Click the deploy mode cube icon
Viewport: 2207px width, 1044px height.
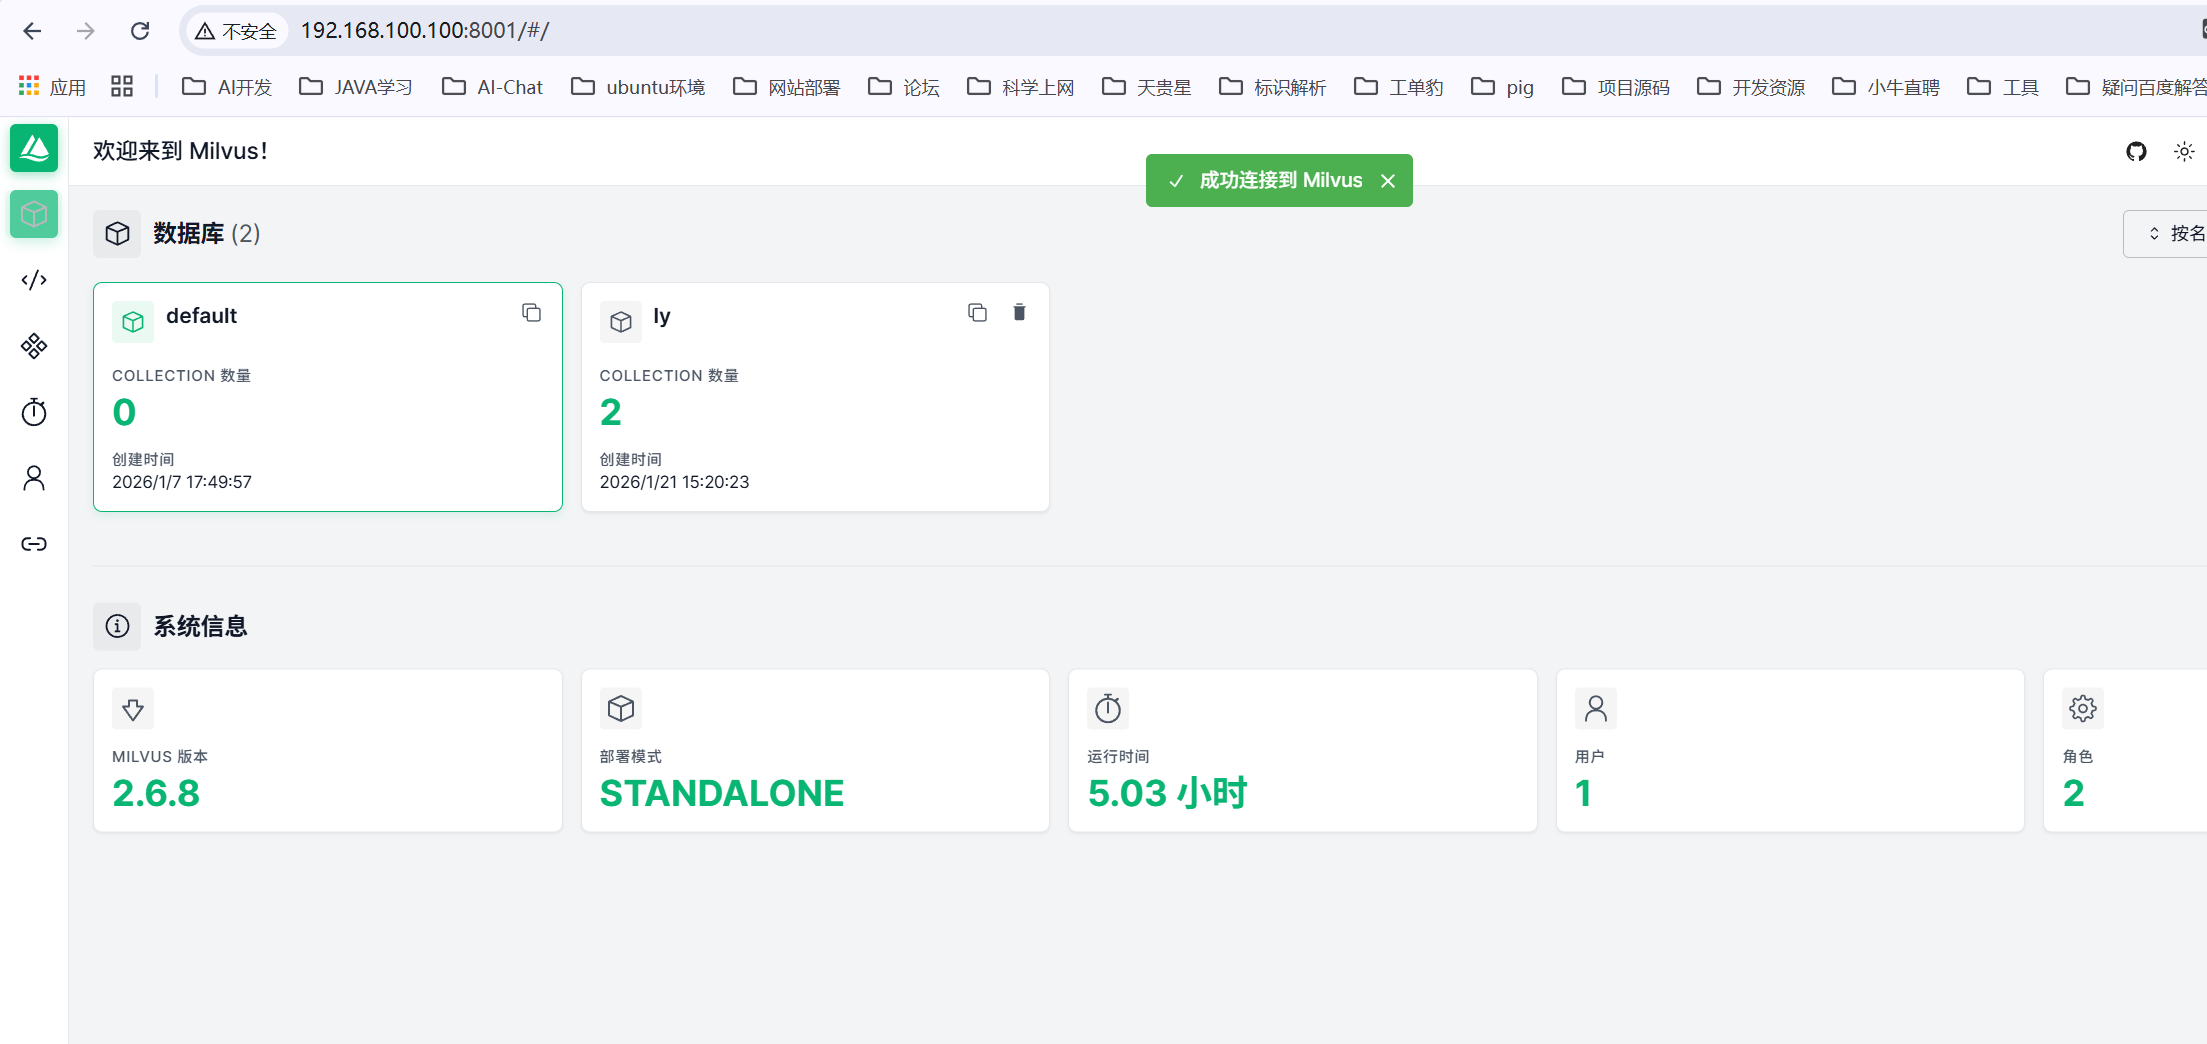[x=621, y=709]
